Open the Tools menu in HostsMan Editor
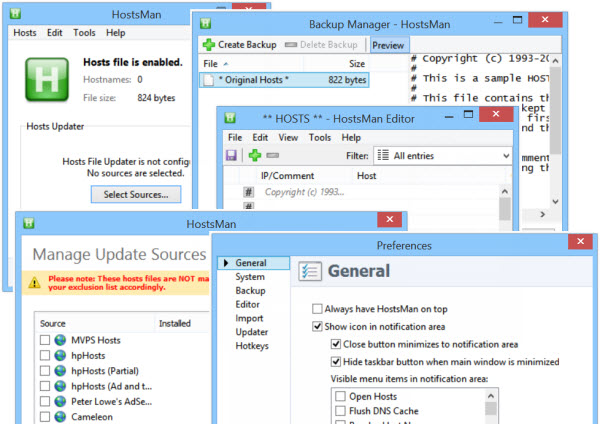The height and width of the screenshot is (424, 600). point(320,137)
